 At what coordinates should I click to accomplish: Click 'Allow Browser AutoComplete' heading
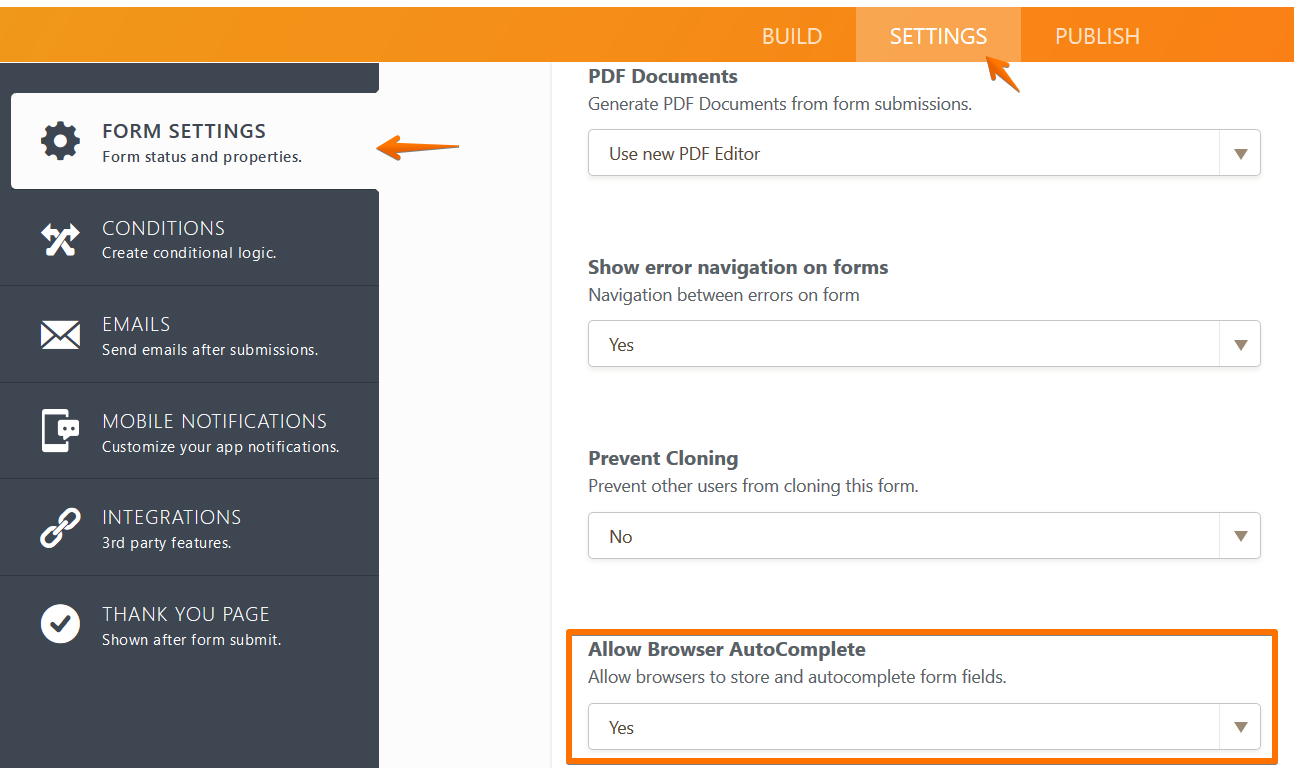coord(727,649)
